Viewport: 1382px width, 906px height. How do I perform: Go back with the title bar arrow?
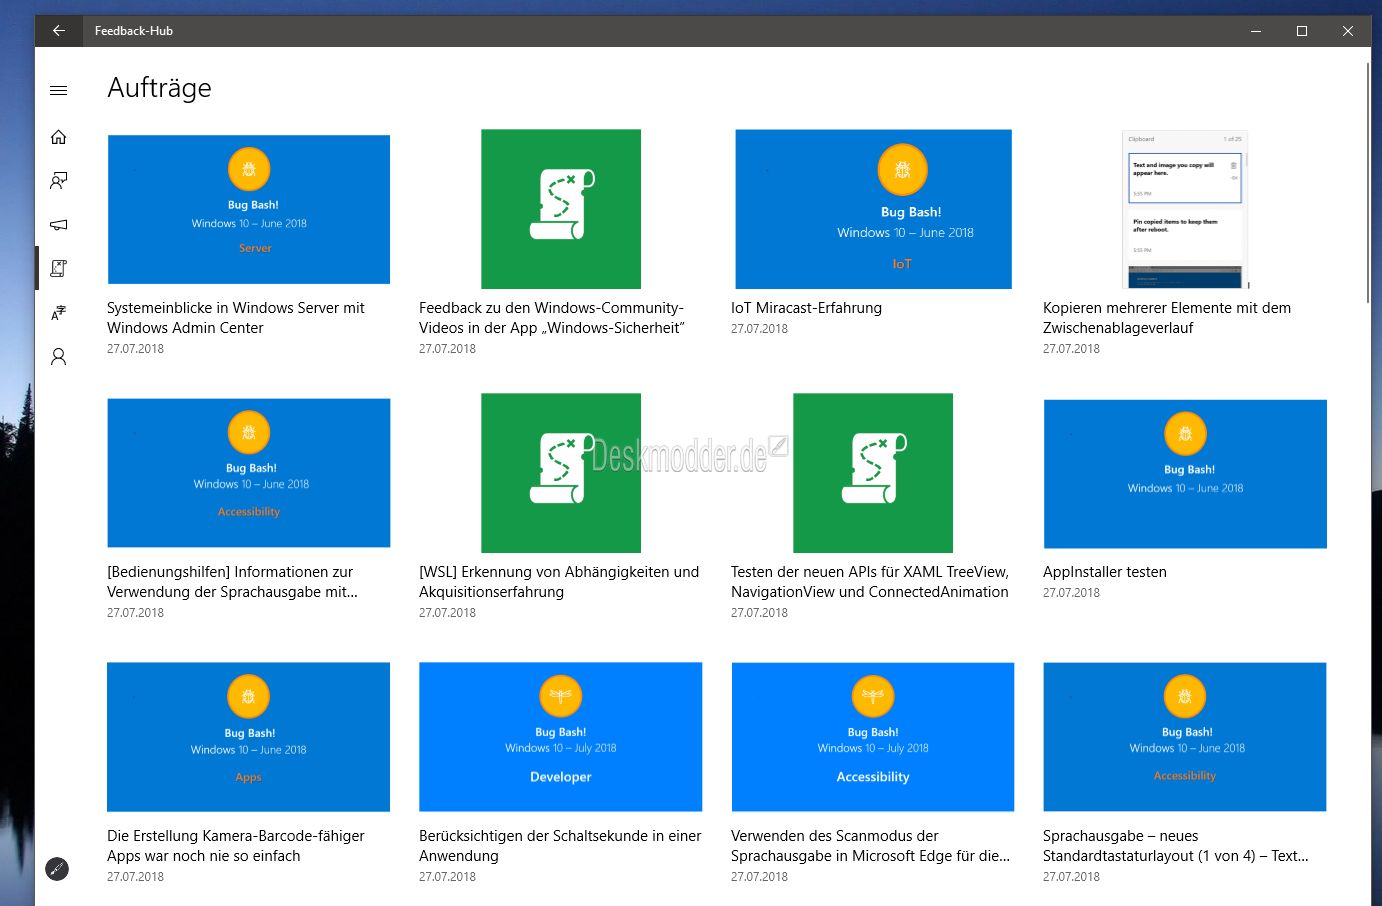59,31
